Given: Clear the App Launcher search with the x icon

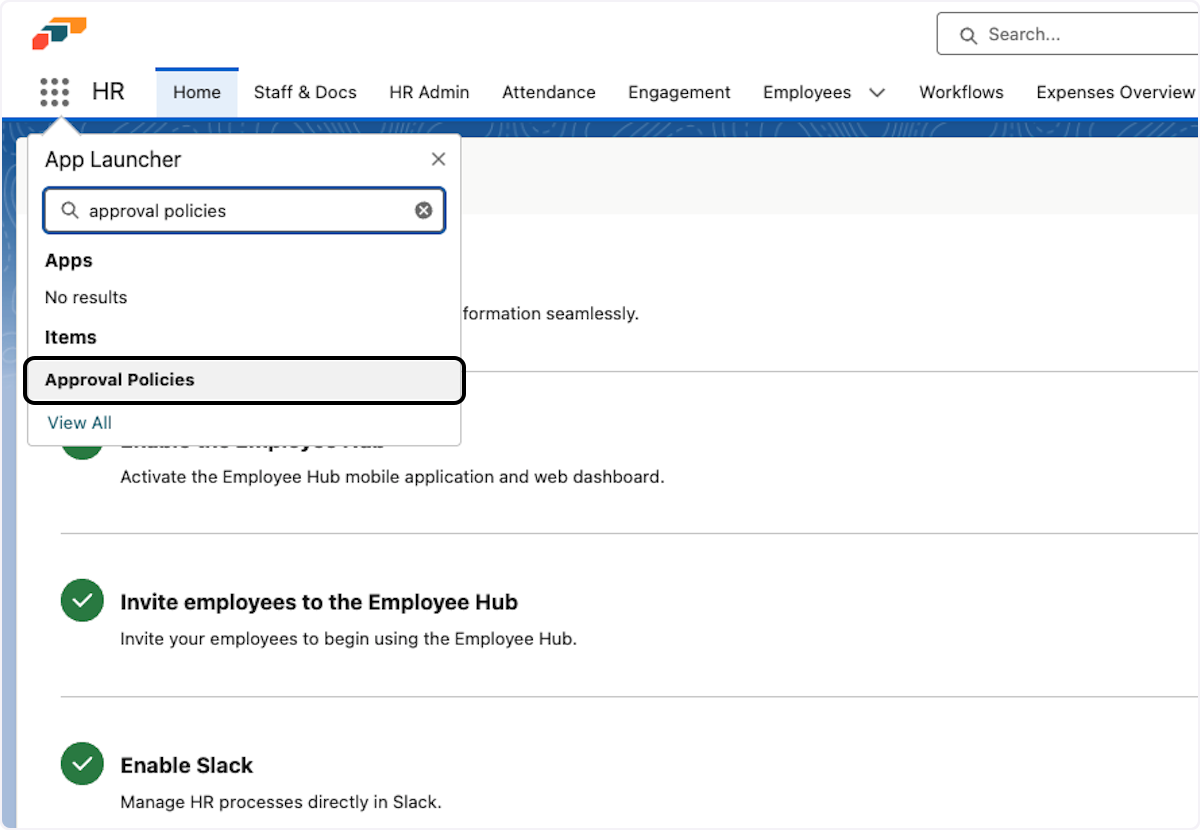Looking at the screenshot, I should [x=423, y=210].
